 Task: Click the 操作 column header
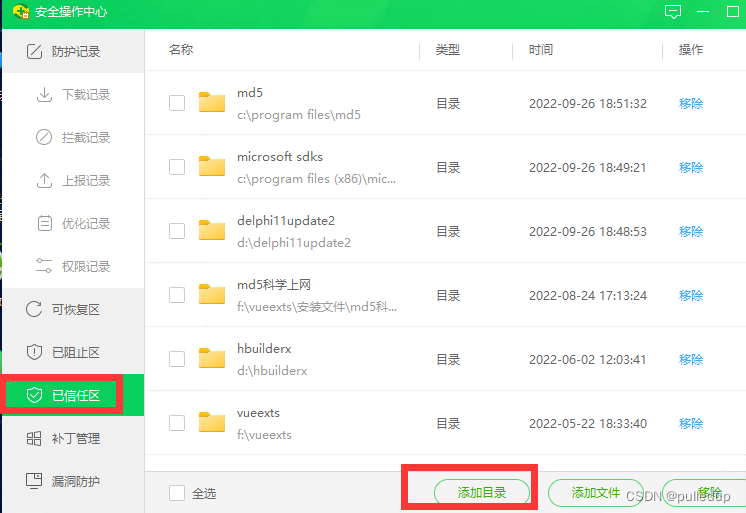pyautogui.click(x=691, y=49)
